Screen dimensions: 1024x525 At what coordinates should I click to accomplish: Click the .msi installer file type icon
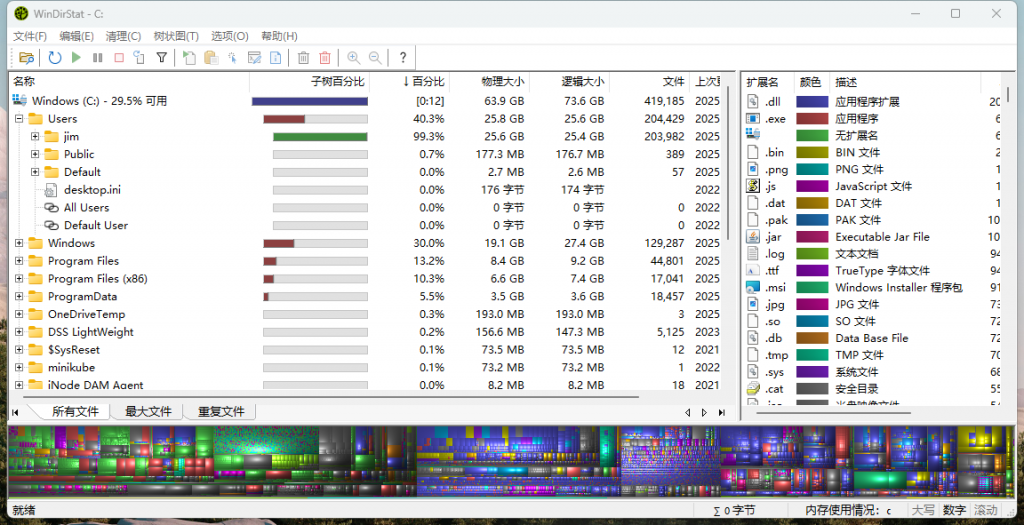pos(753,287)
